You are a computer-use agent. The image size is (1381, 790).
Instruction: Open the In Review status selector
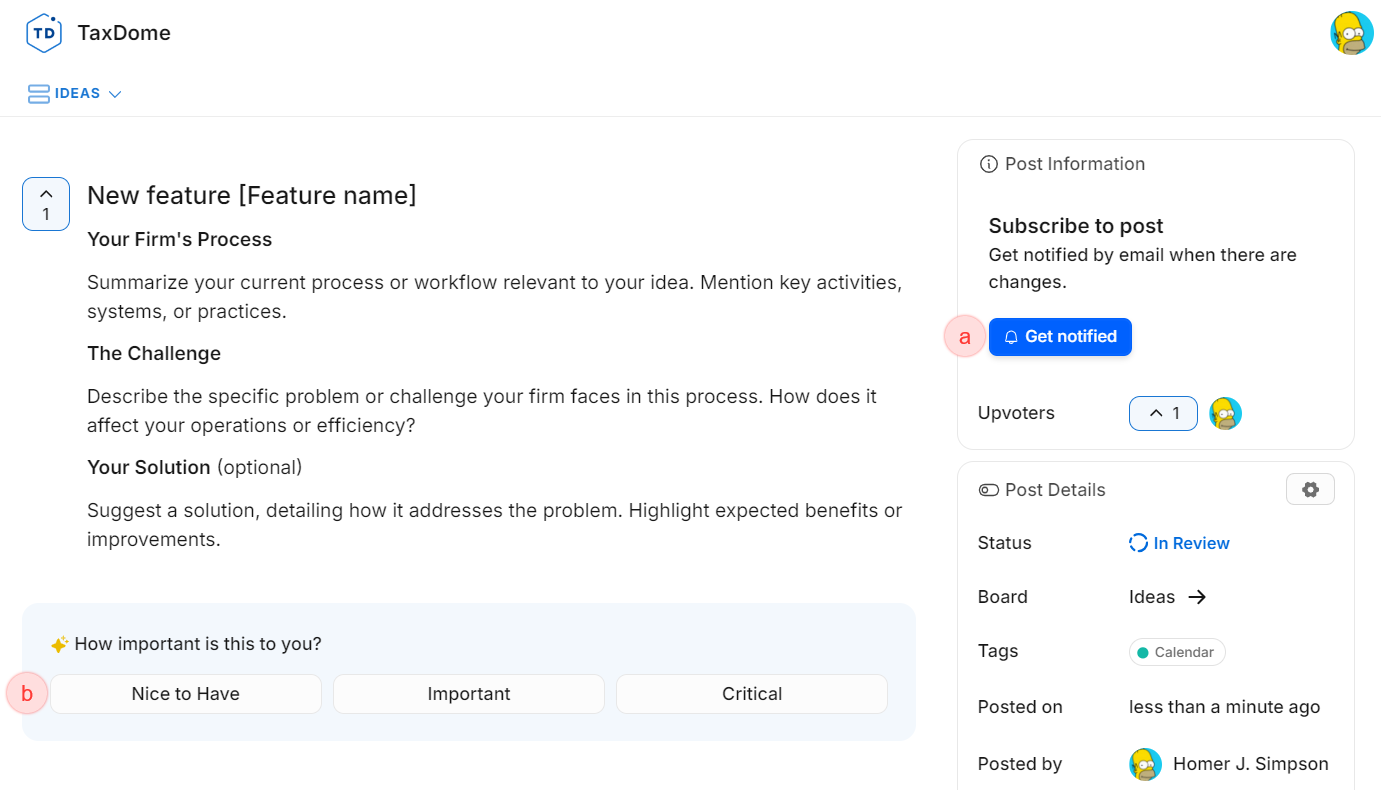click(1191, 543)
